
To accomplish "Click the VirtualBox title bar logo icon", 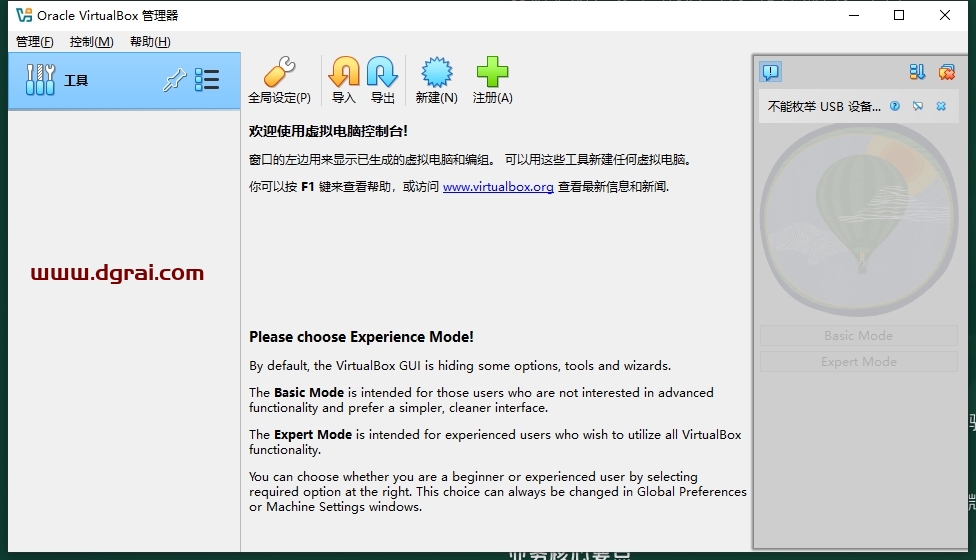I will click(24, 15).
